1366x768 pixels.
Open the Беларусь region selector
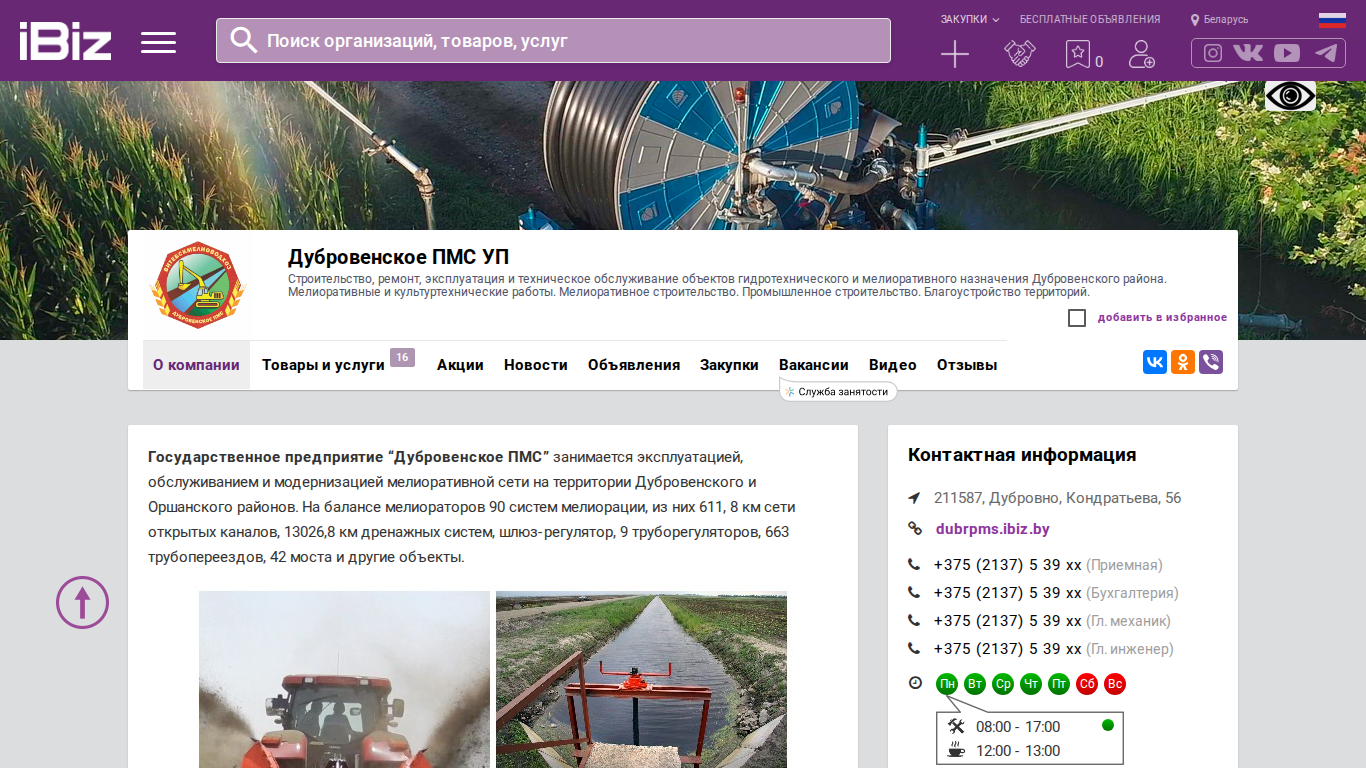(x=1219, y=20)
